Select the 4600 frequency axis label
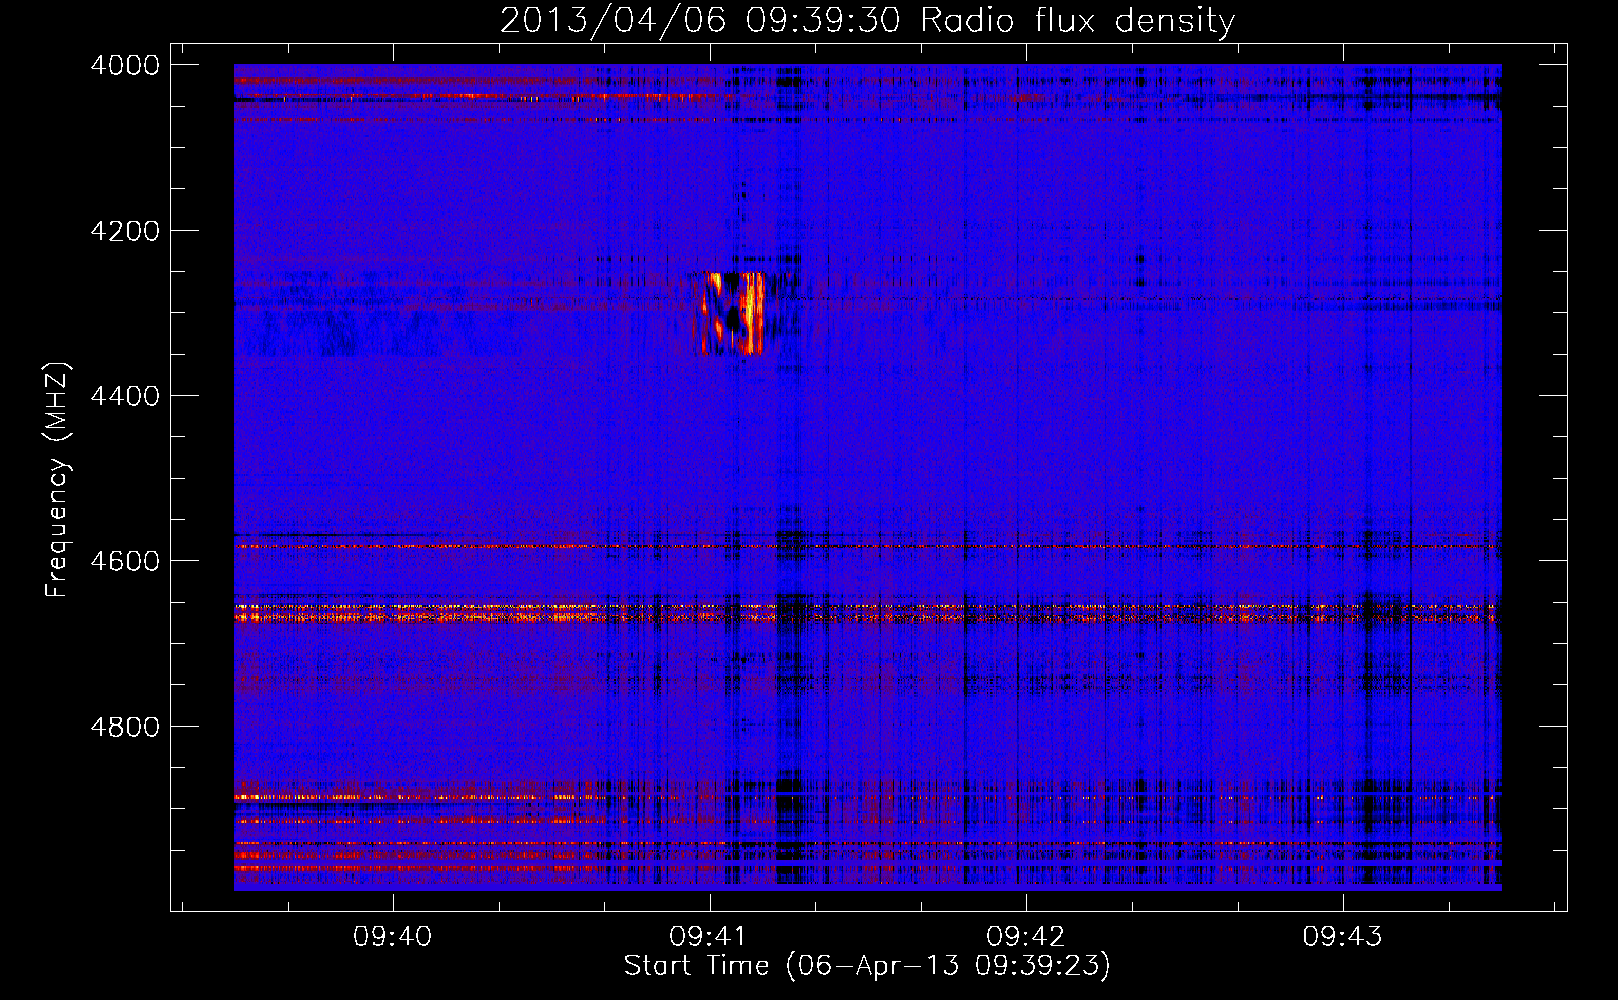Screen dimensions: 1618x1000 click(125, 561)
